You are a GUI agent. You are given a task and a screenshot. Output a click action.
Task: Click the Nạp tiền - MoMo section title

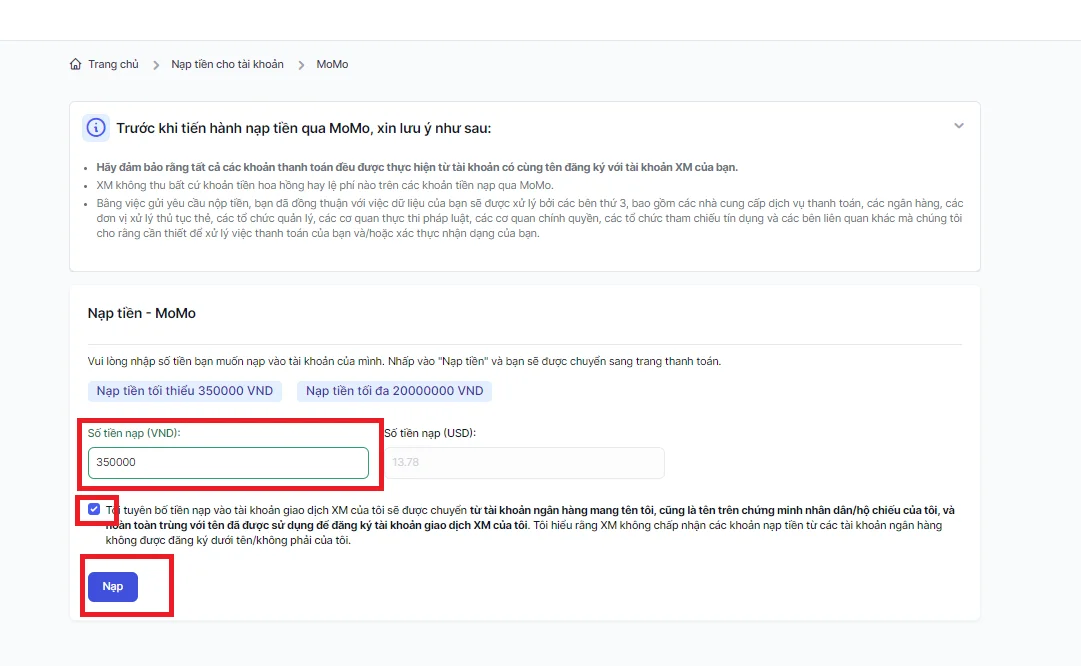(x=141, y=313)
